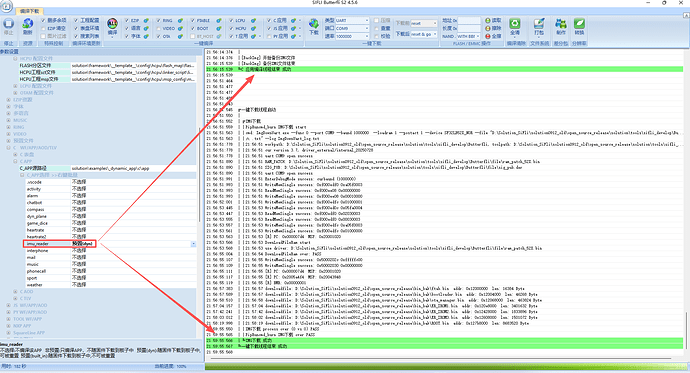Open the imu_reader value dropdown arrow
This screenshot has width=690, height=373.
(x=193, y=244)
